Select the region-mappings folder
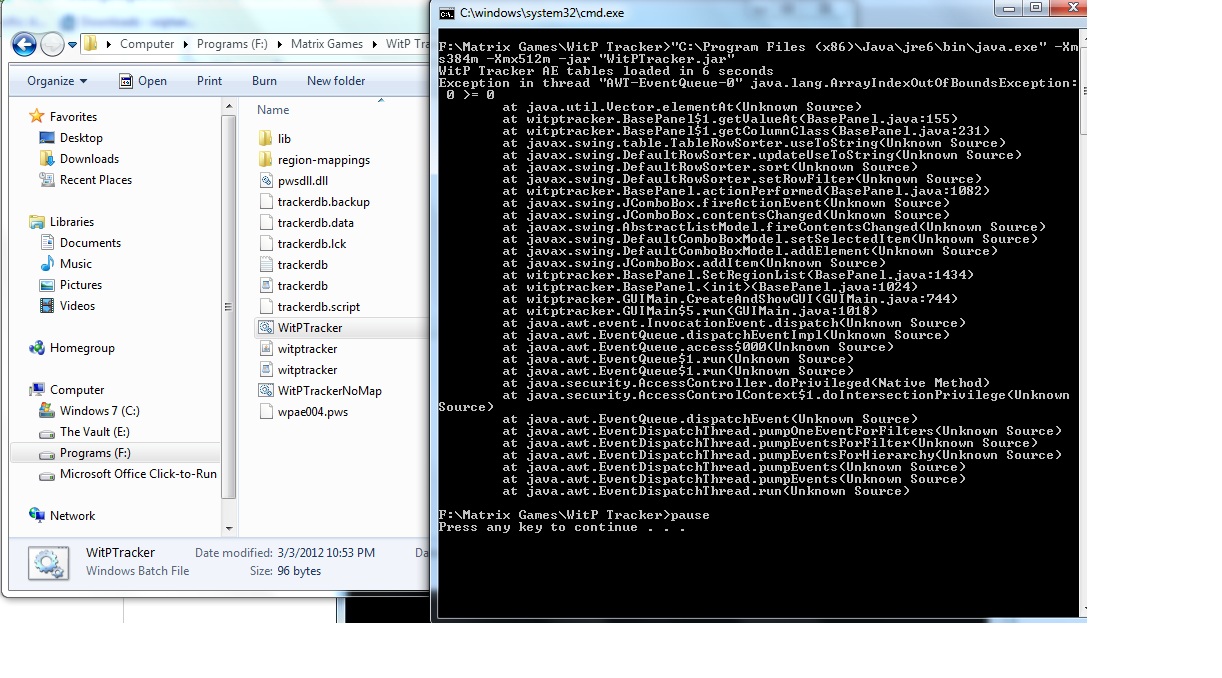This screenshot has height=678, width=1222. click(x=313, y=160)
